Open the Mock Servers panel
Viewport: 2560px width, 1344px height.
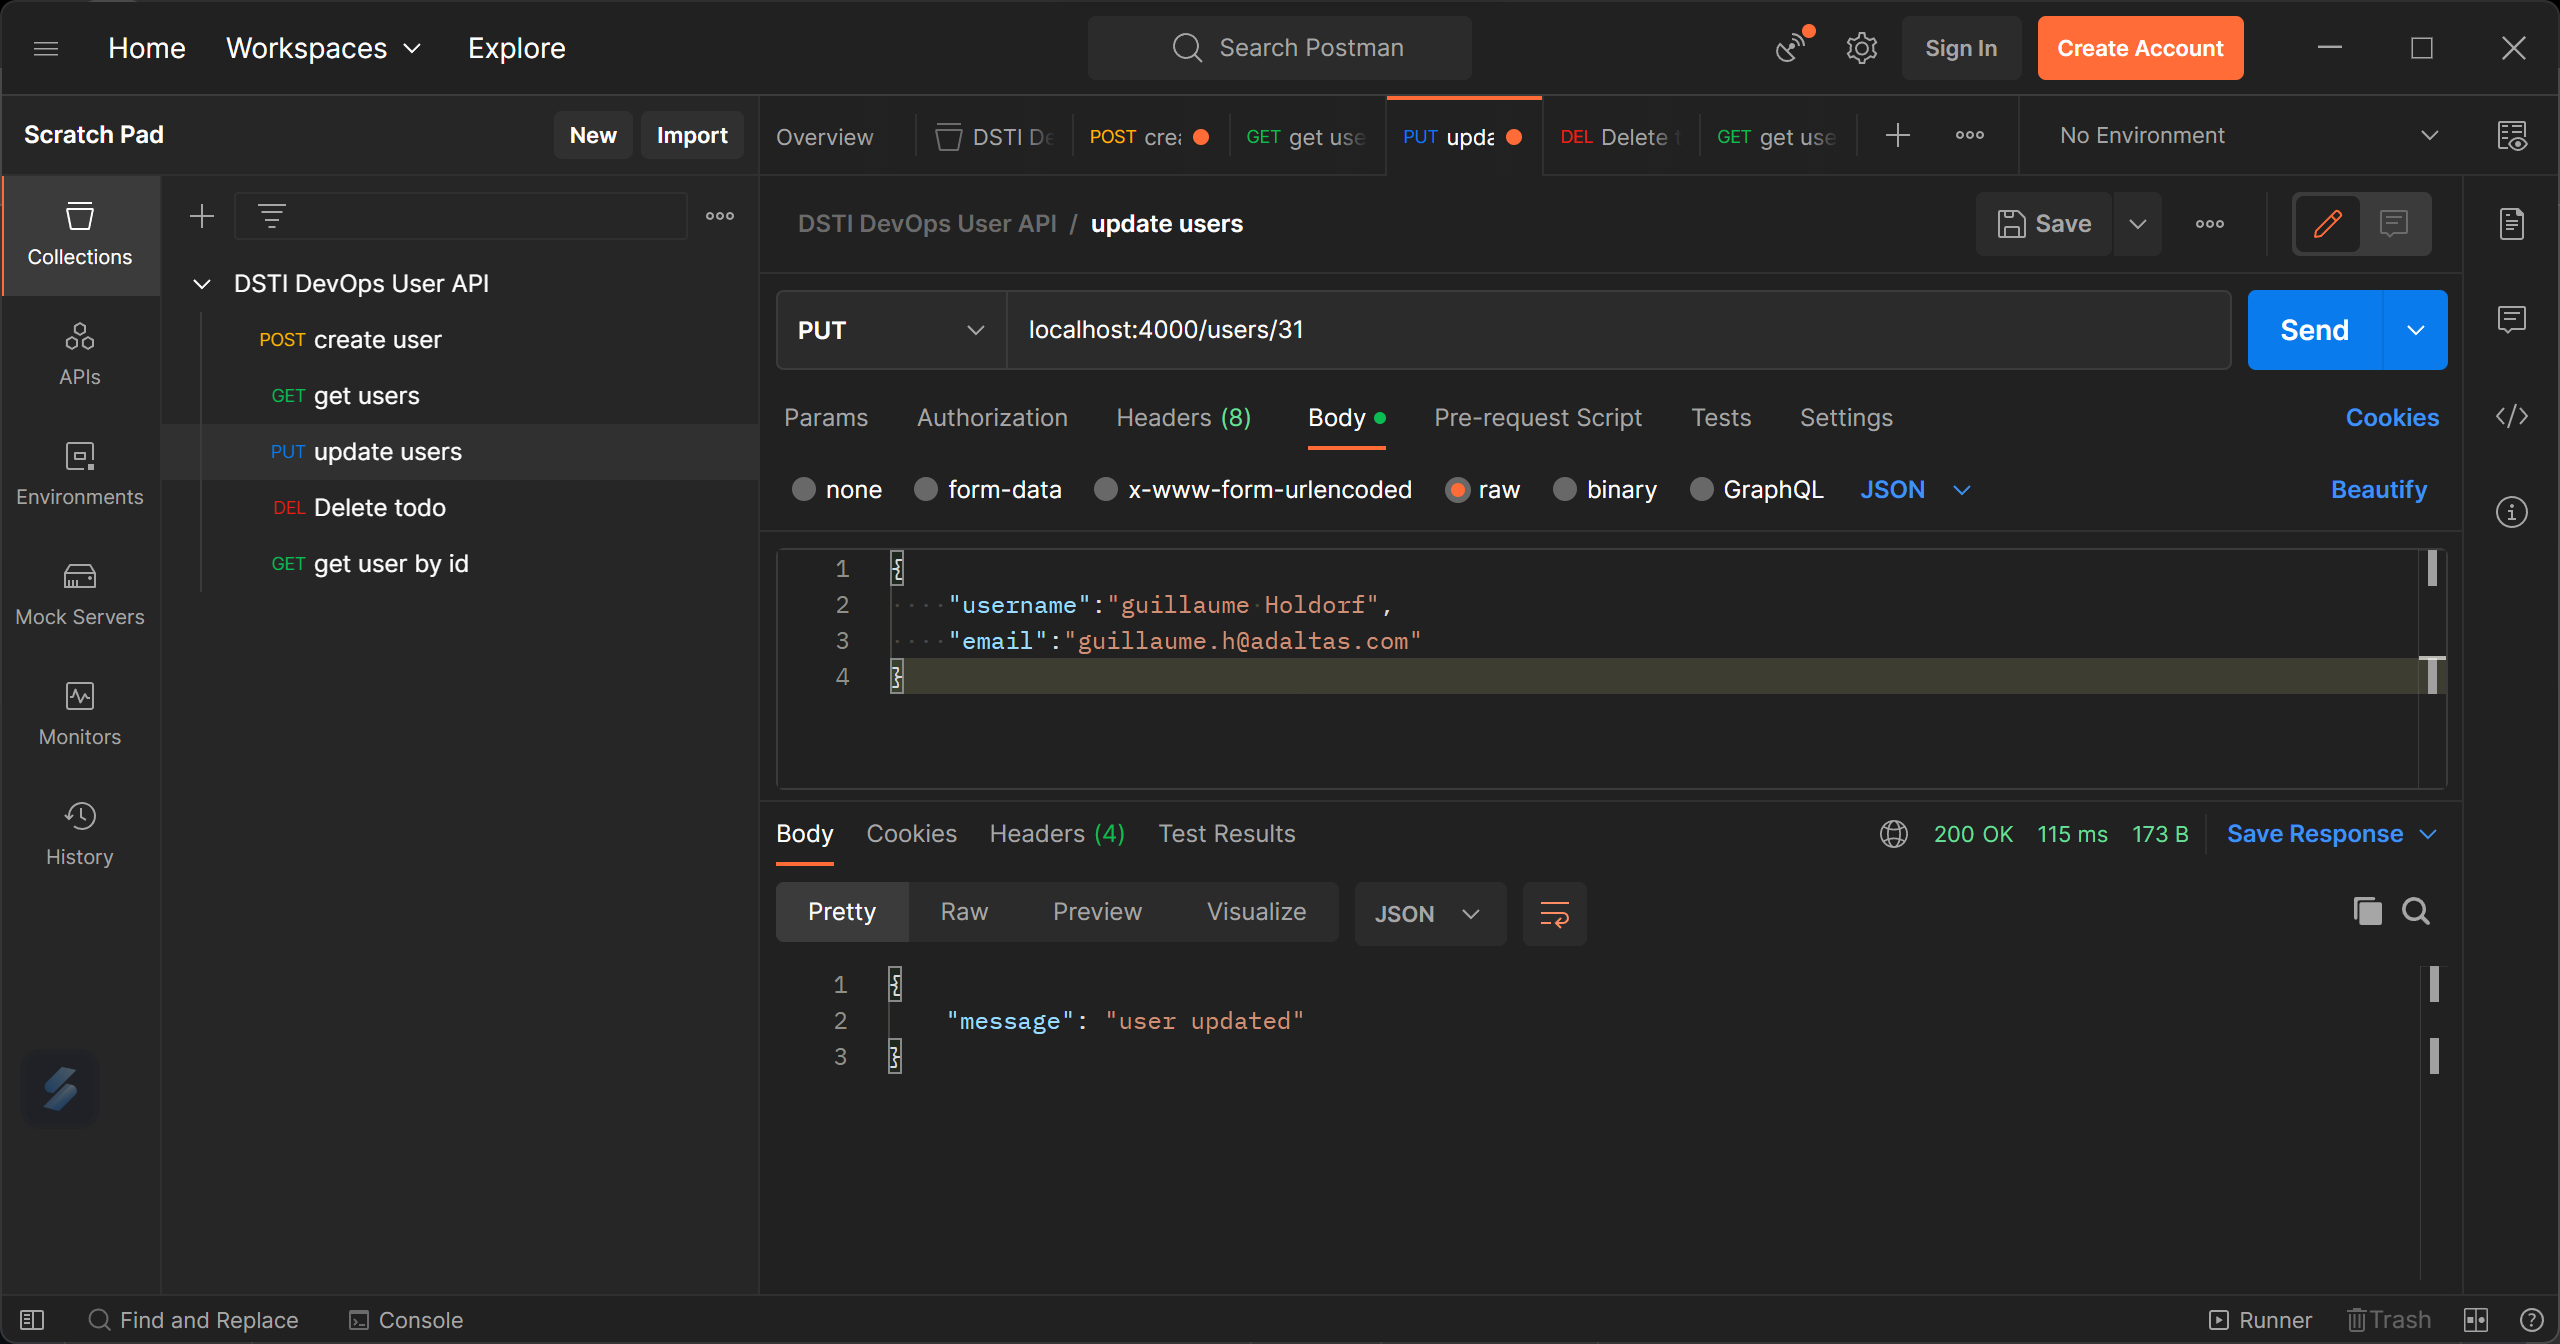[x=79, y=594]
